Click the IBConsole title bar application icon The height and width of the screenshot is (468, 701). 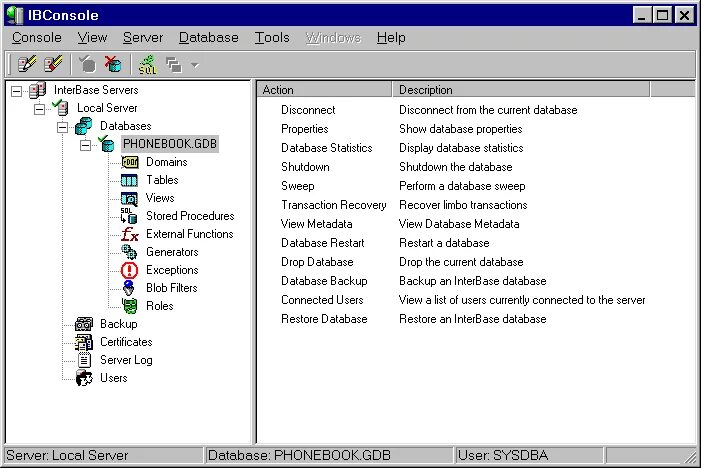[x=15, y=15]
